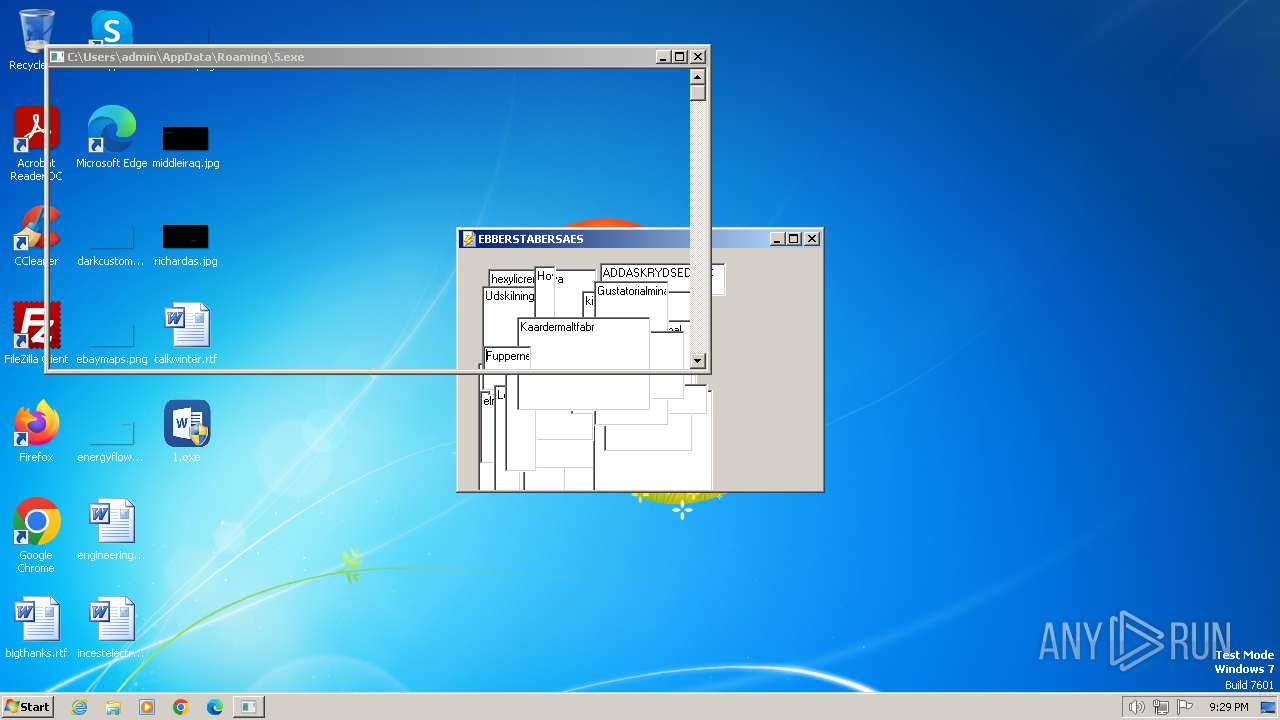The height and width of the screenshot is (720, 1280).
Task: Open the engineering document icon
Action: point(111,530)
